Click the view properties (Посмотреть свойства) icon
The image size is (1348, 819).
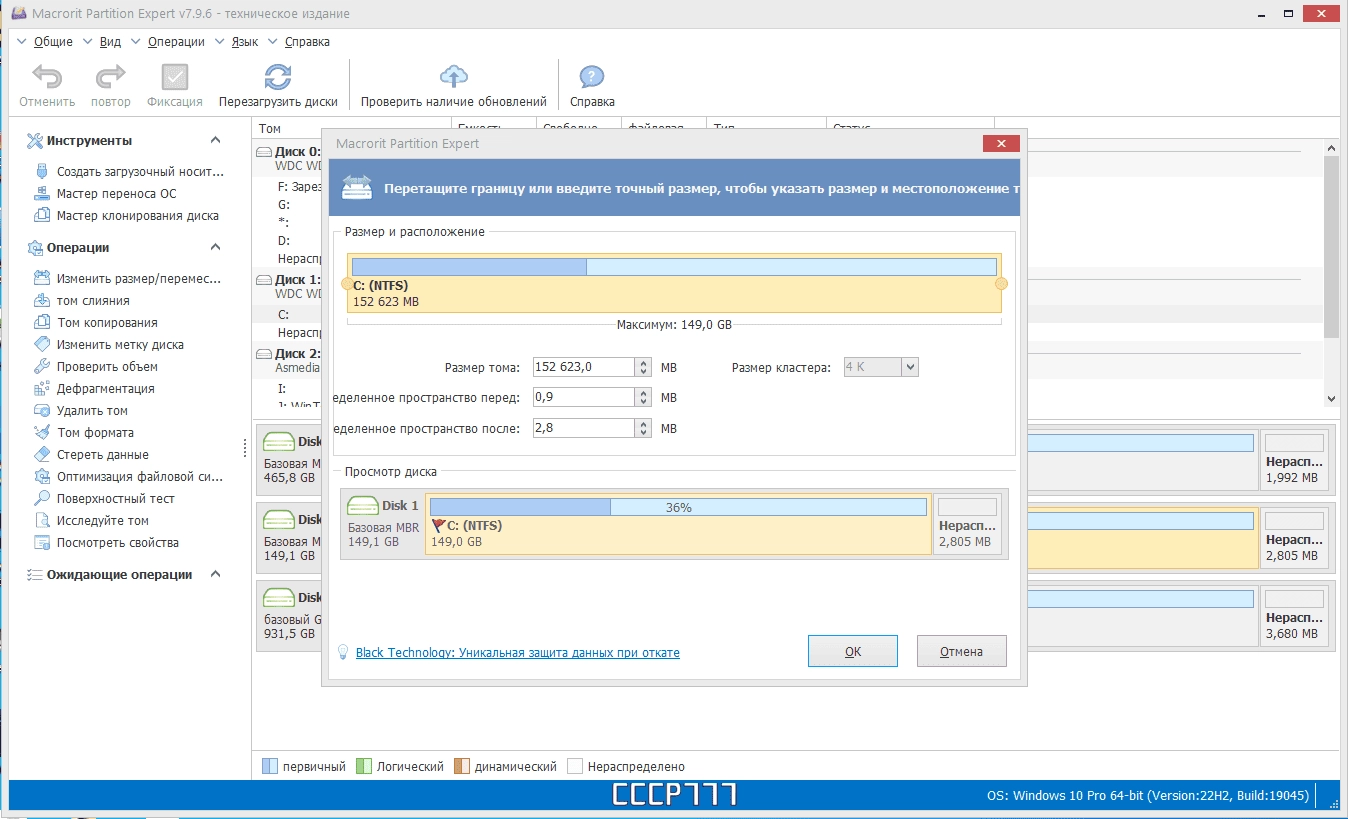pyautogui.click(x=41, y=543)
